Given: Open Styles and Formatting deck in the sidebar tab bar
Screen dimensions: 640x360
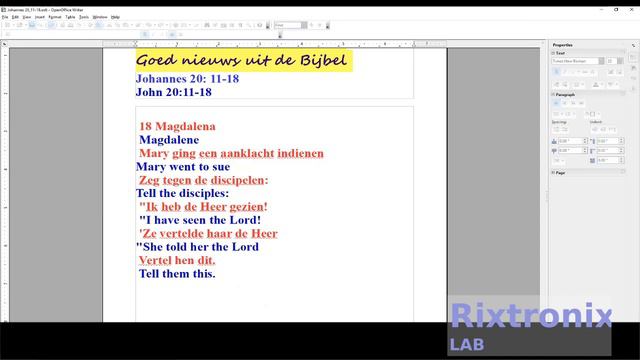Looking at the screenshot, I should point(633,68).
